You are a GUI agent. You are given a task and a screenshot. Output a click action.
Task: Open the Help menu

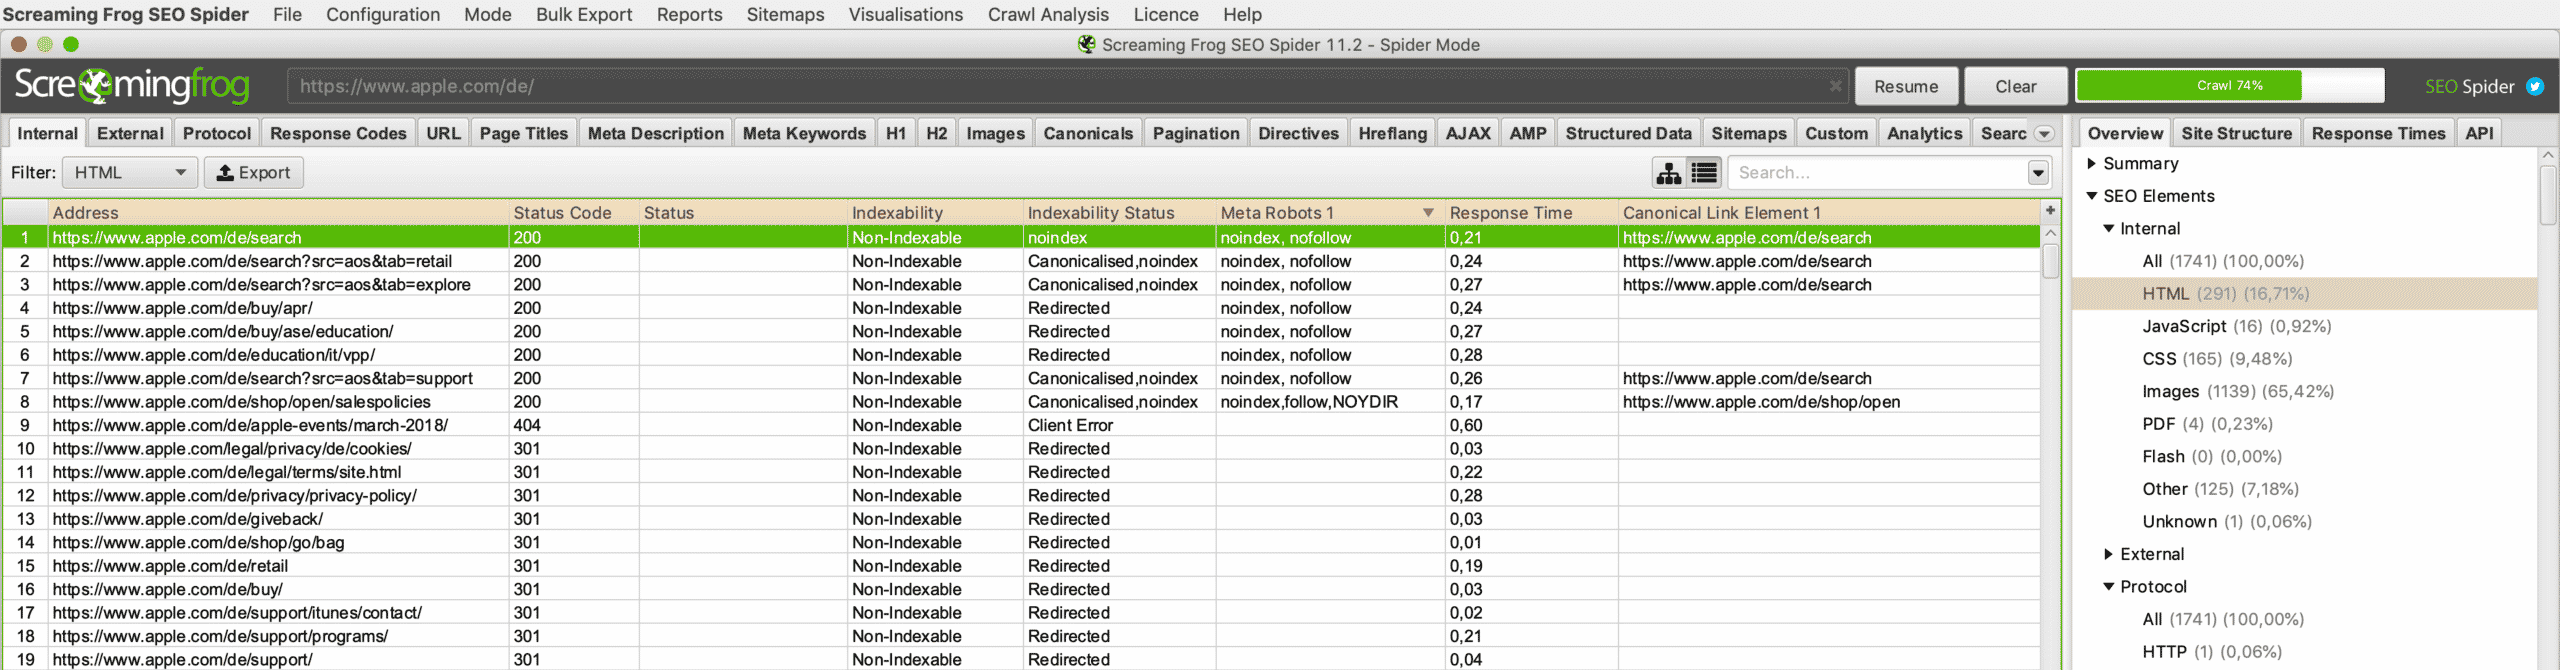pos(1242,15)
